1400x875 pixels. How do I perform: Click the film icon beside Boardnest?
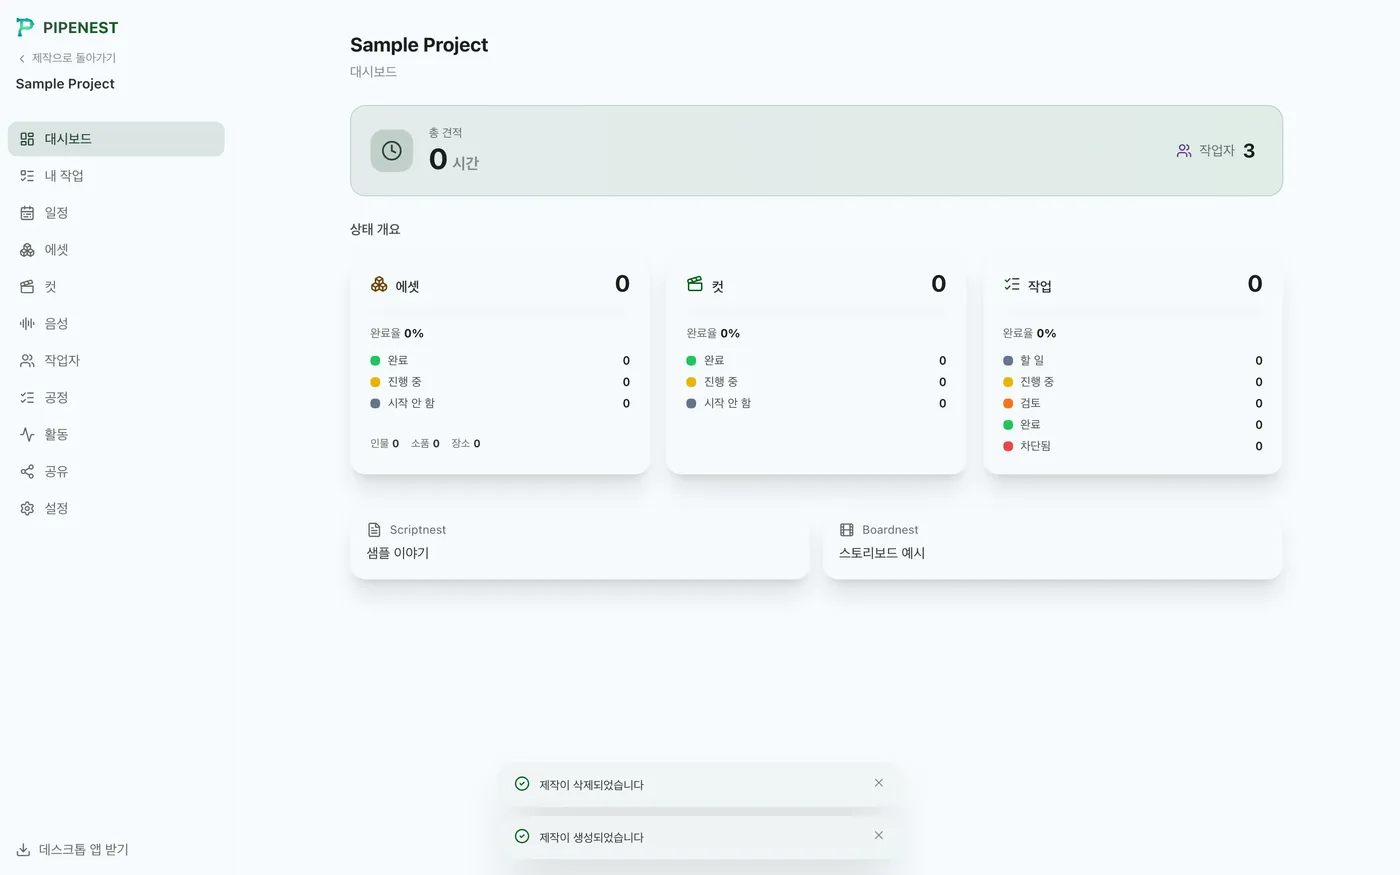click(x=847, y=530)
